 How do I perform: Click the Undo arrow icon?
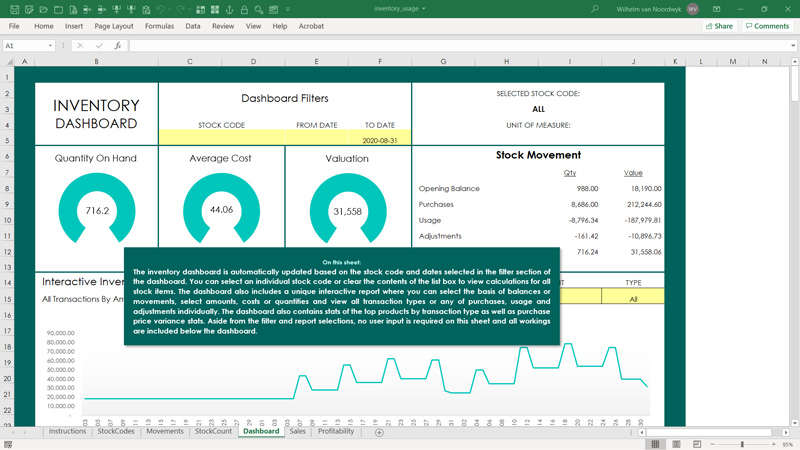(x=161, y=9)
